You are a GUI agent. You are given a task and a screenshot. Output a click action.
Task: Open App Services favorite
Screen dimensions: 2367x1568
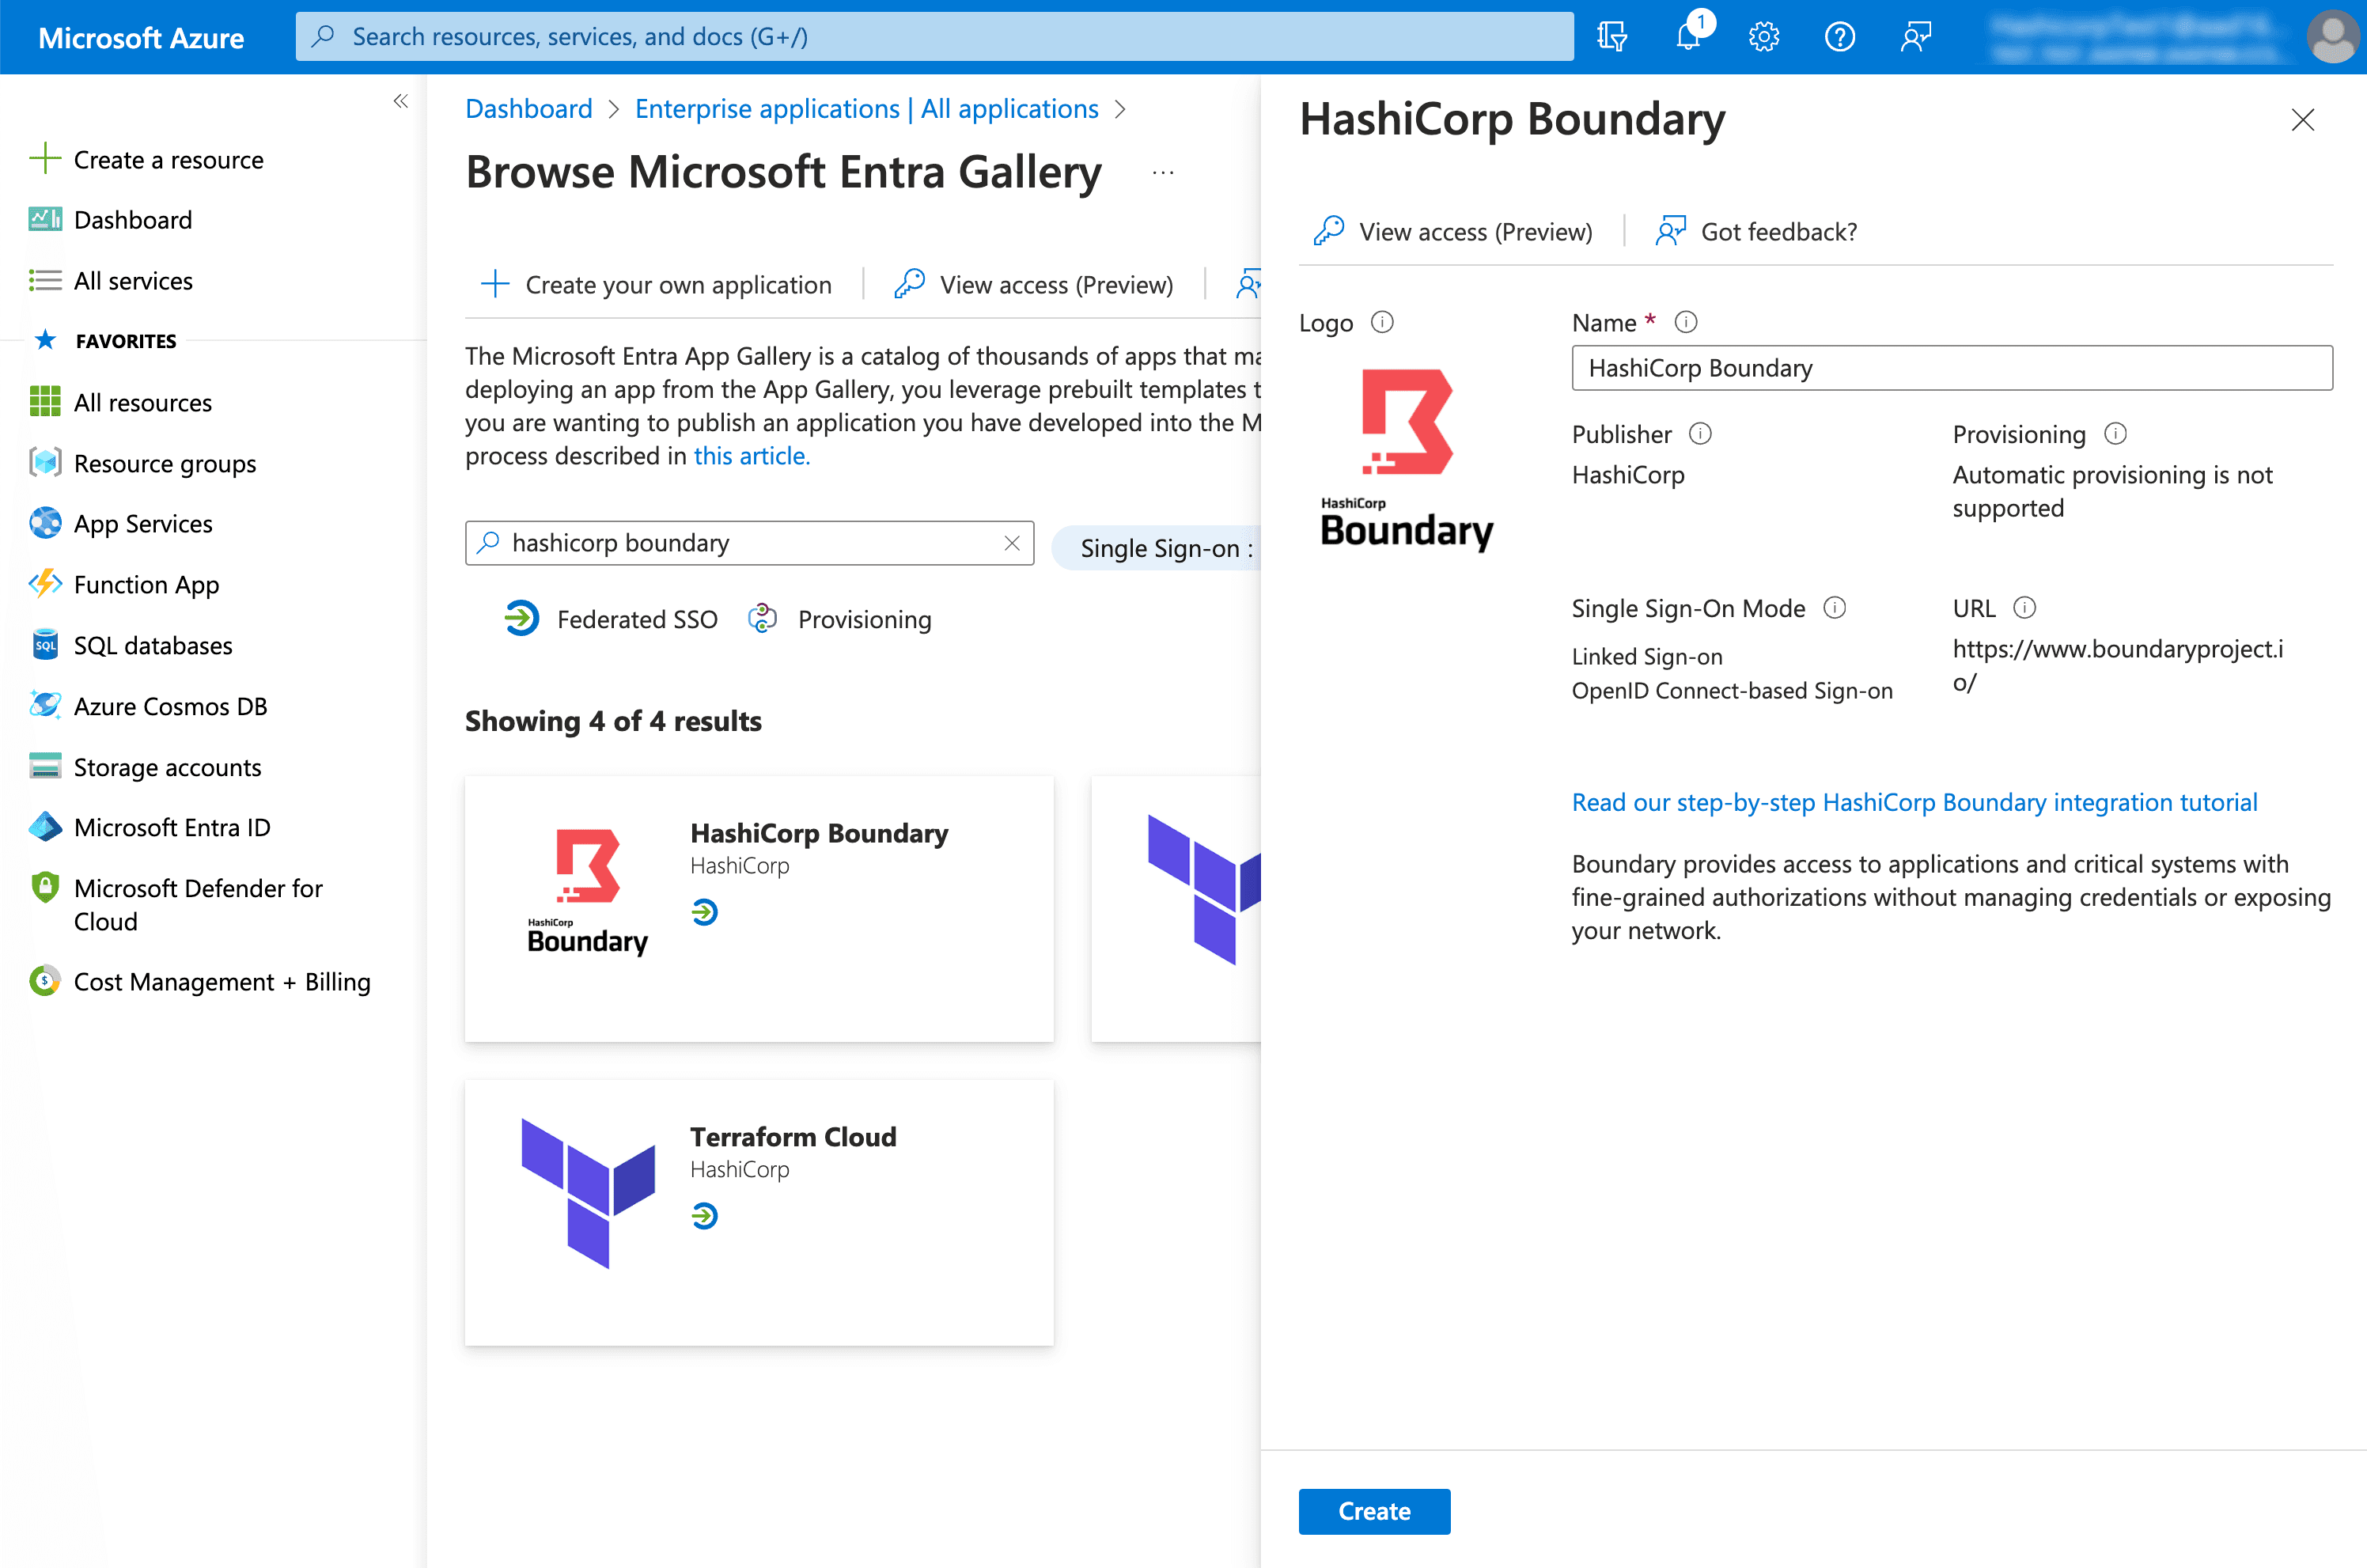[x=142, y=524]
